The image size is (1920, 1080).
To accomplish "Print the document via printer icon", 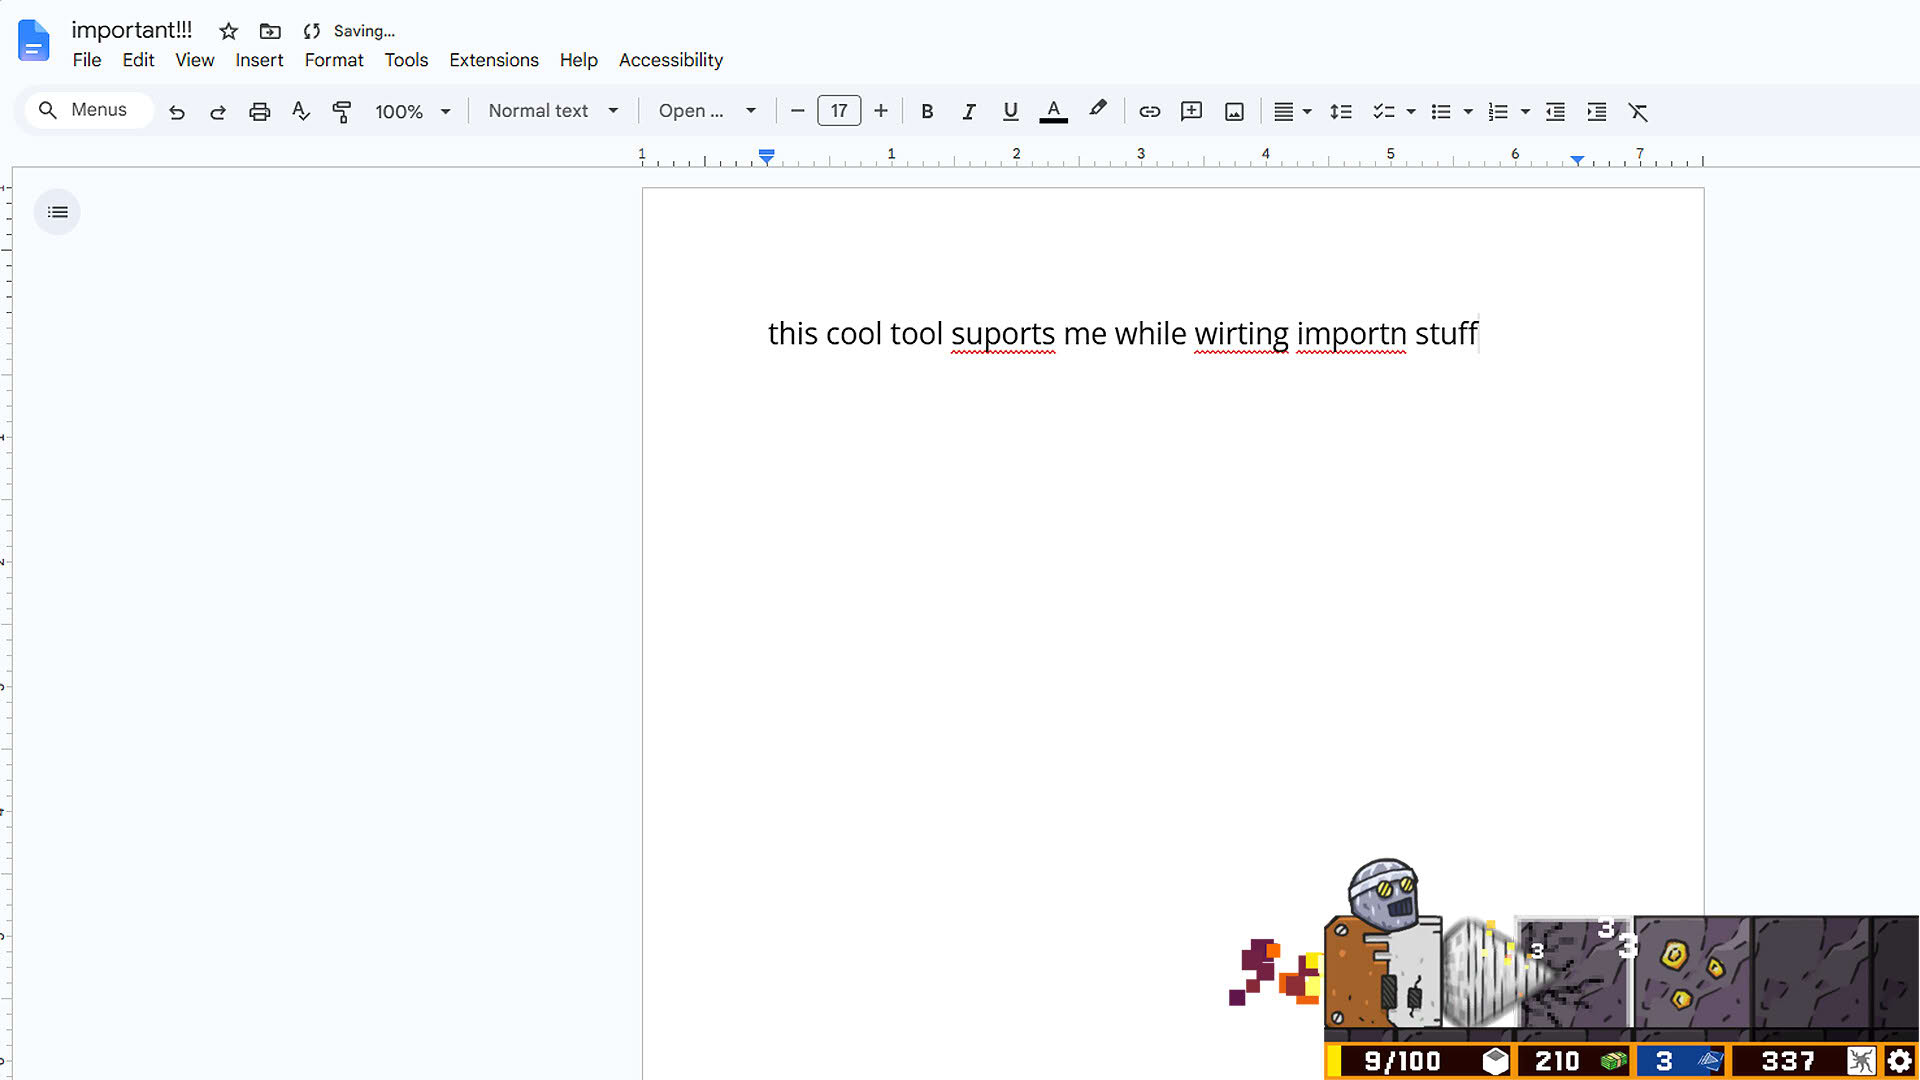I will tap(260, 112).
